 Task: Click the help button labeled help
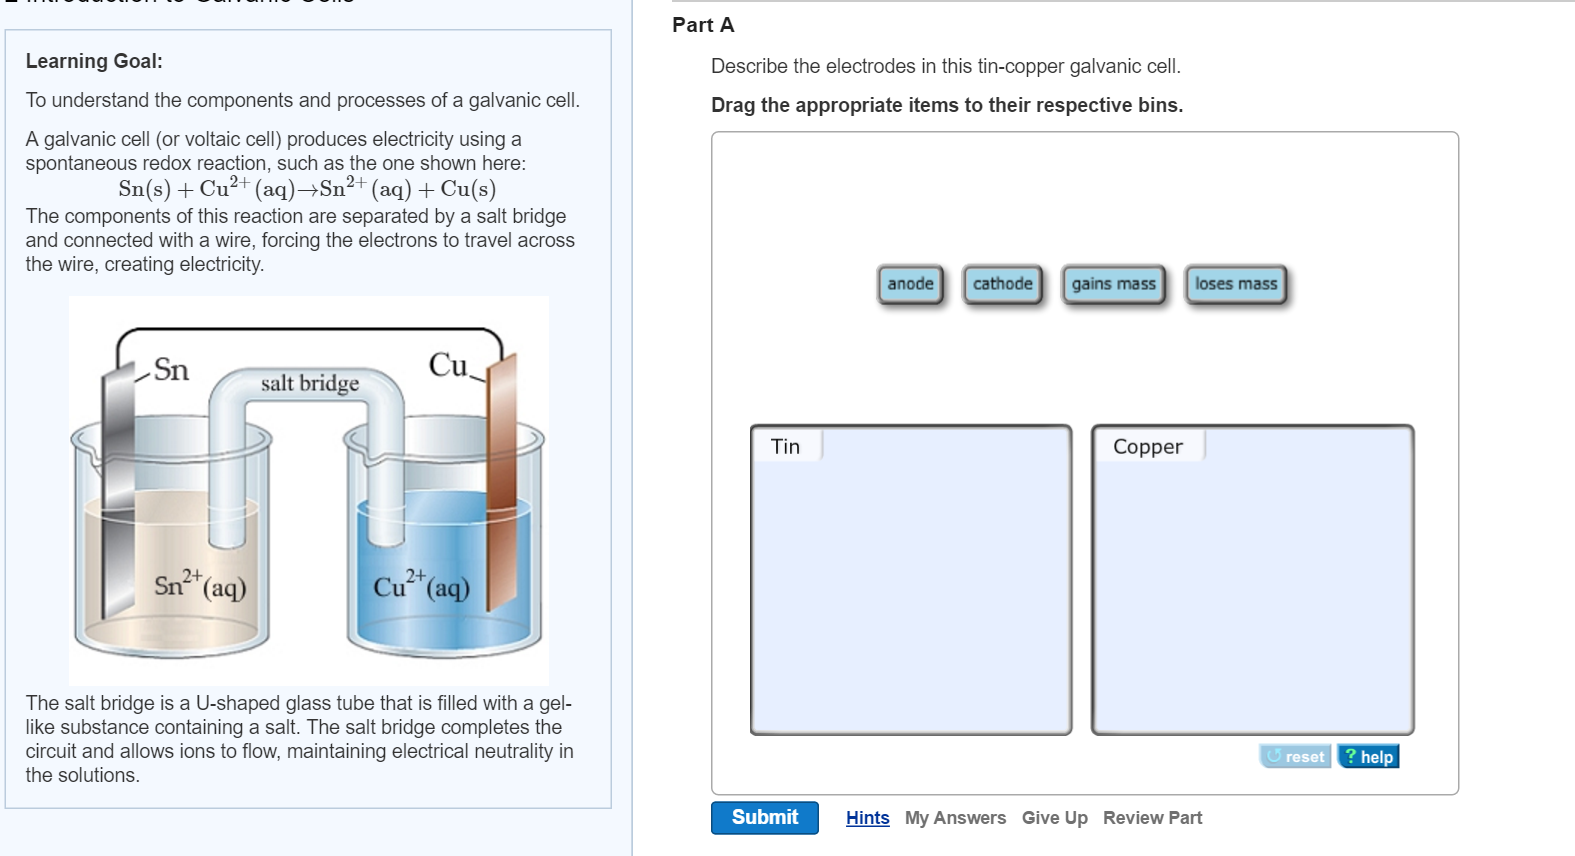point(1368,757)
